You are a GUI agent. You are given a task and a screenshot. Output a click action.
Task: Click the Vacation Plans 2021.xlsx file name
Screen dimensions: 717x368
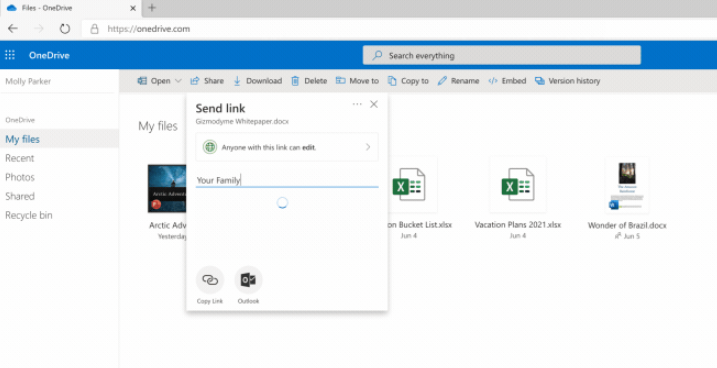coord(518,225)
